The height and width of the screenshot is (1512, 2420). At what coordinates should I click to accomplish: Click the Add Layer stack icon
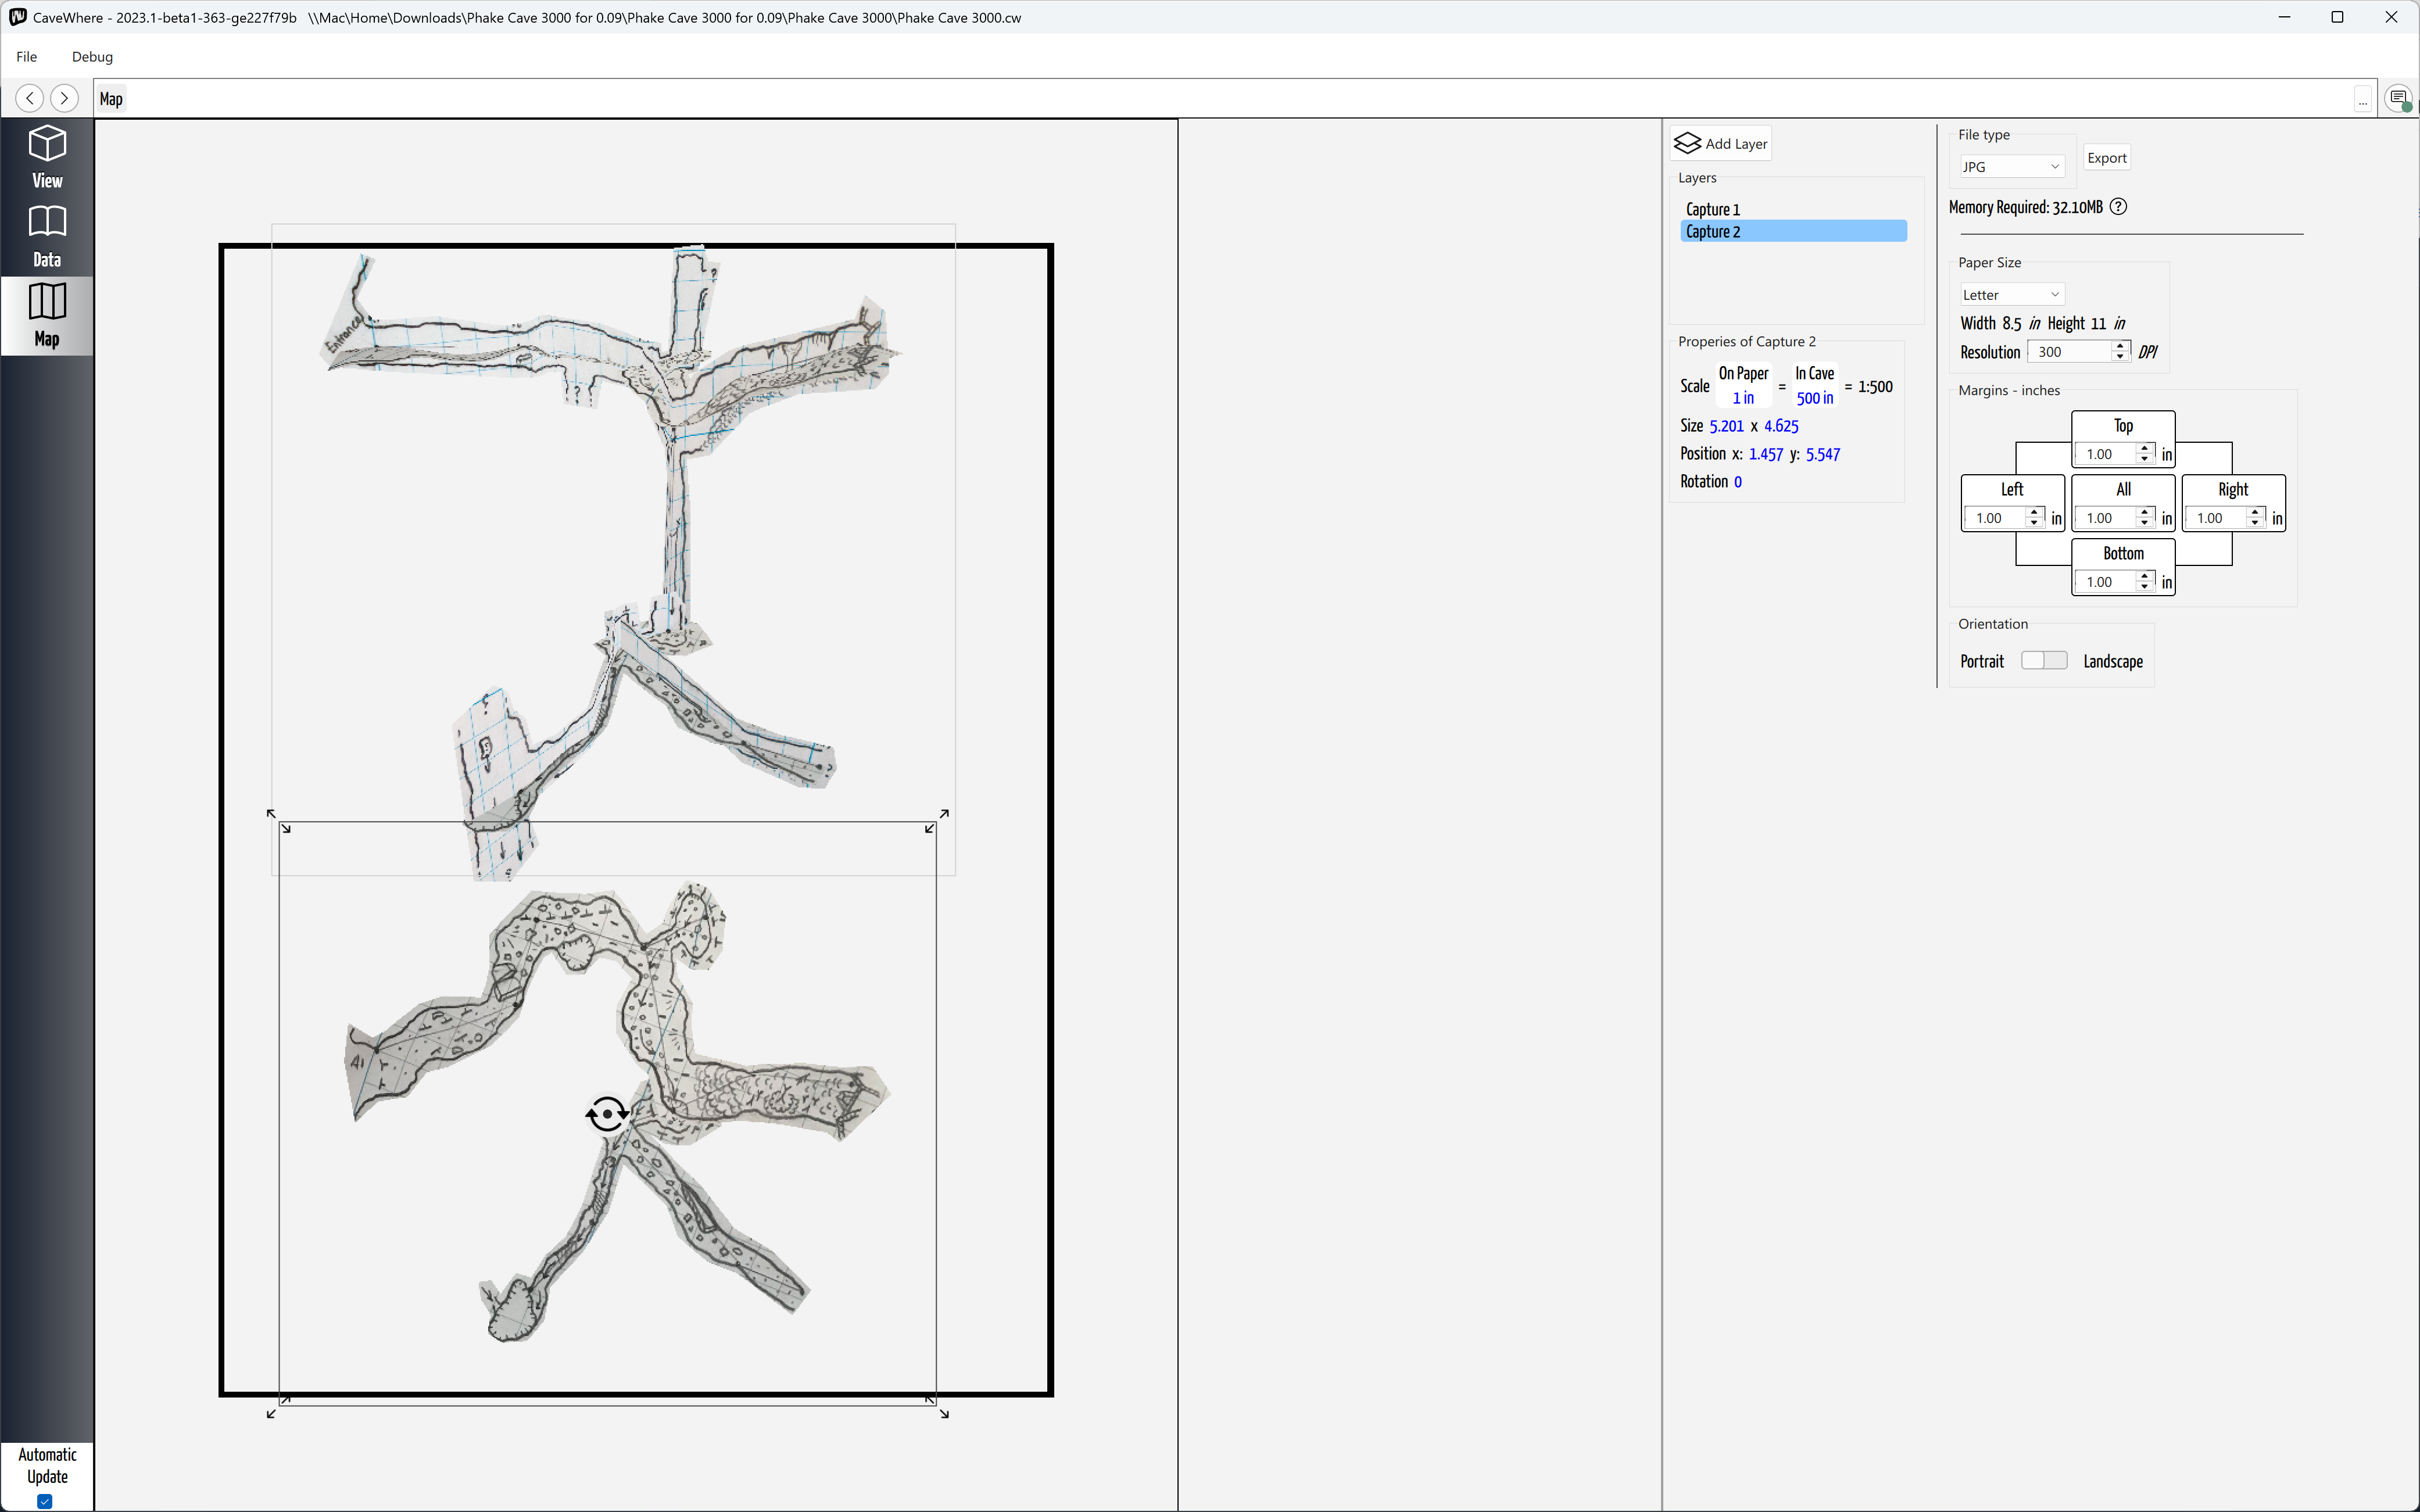click(x=1687, y=143)
